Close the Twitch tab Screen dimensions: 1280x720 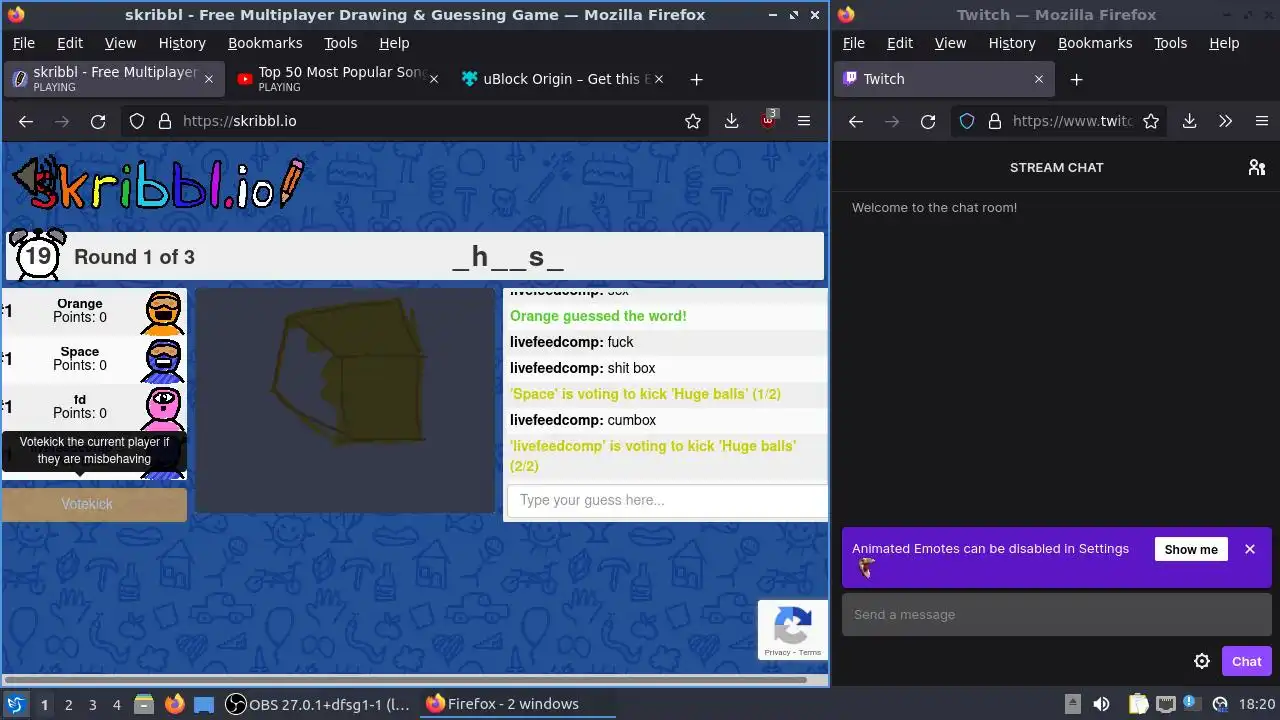[x=1039, y=79]
